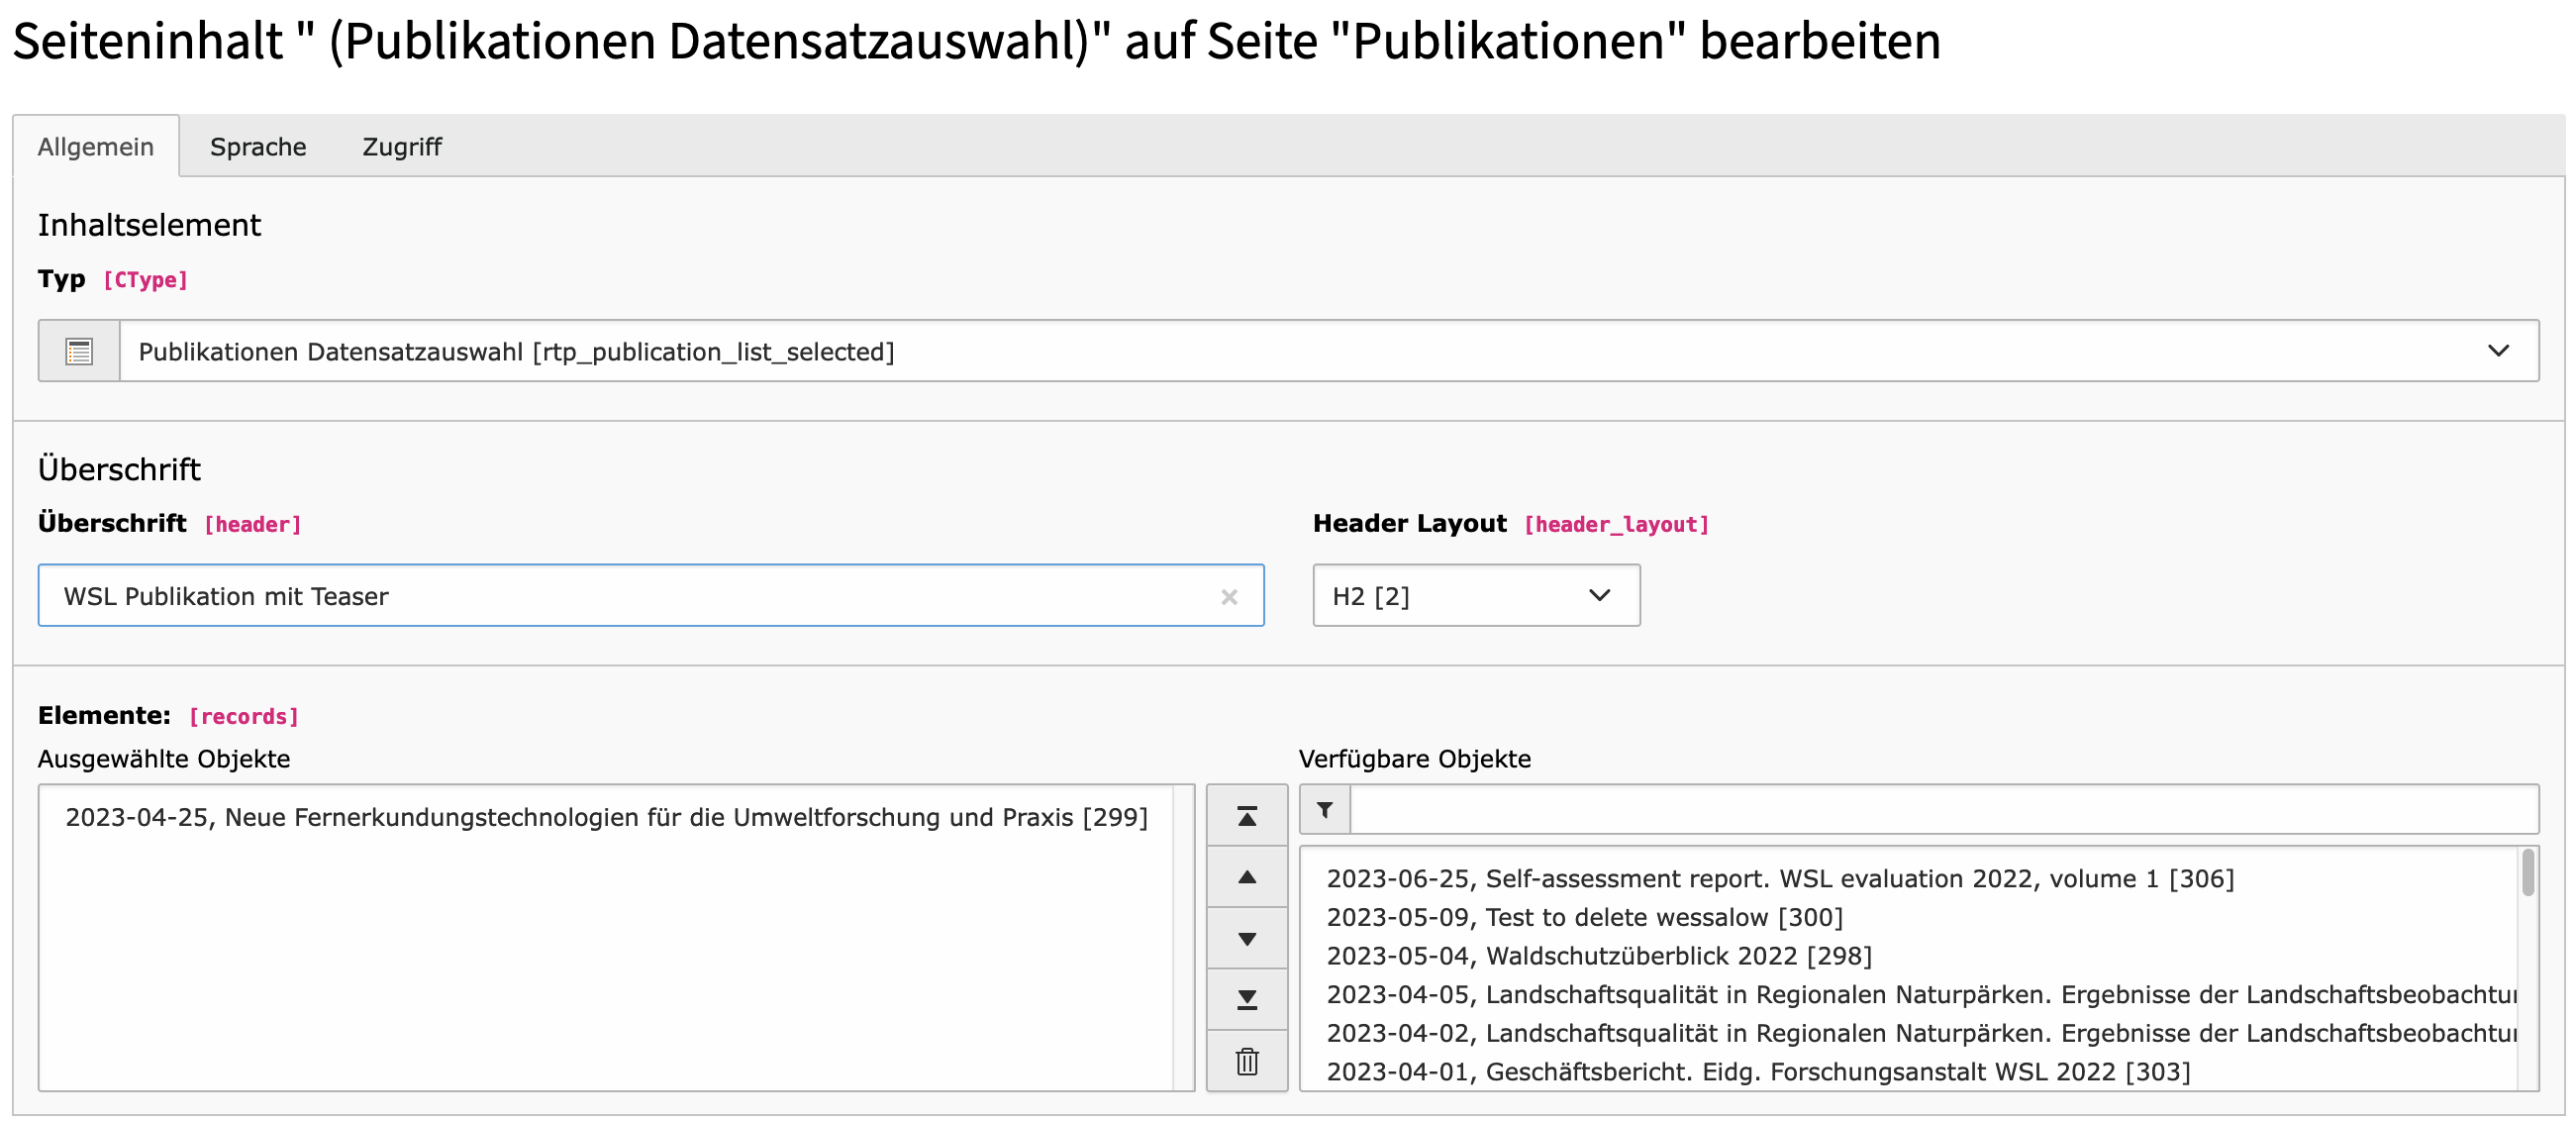Click trash icon to remove selected object

(1246, 1060)
